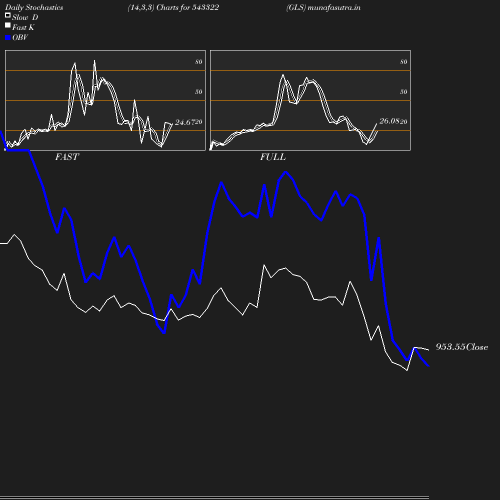The image size is (500, 500).
Task: Click the 'Slow D' legend label
Action: (25, 18)
